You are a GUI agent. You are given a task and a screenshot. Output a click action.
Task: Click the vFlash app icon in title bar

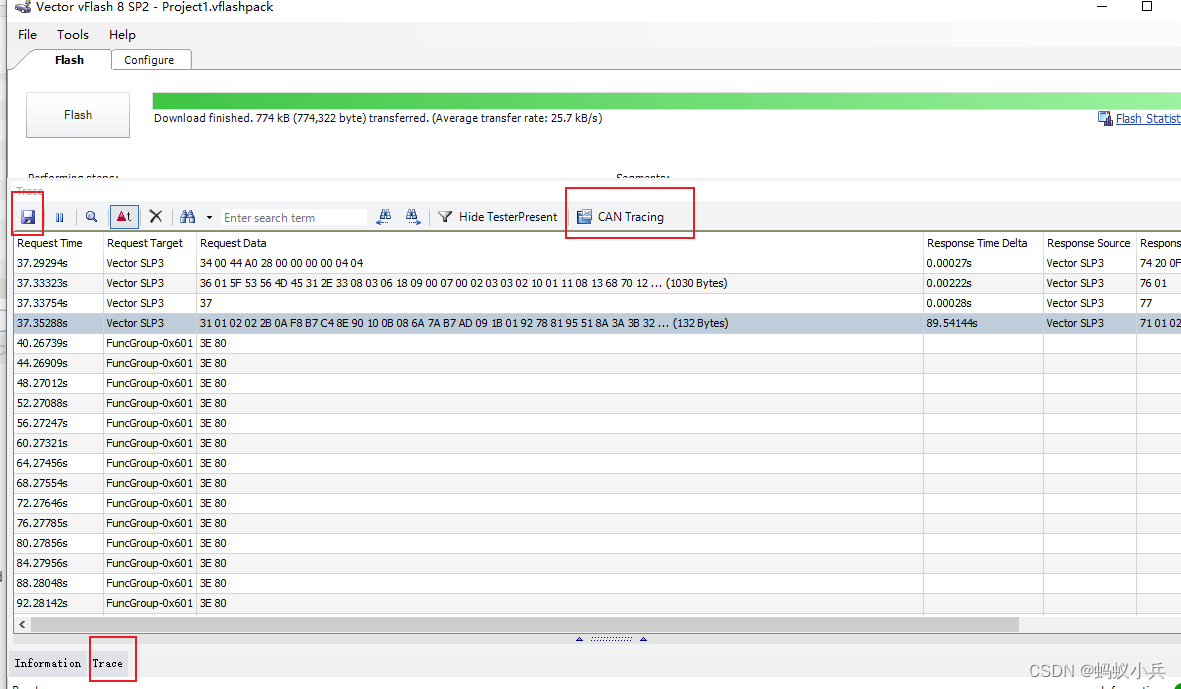pos(23,8)
